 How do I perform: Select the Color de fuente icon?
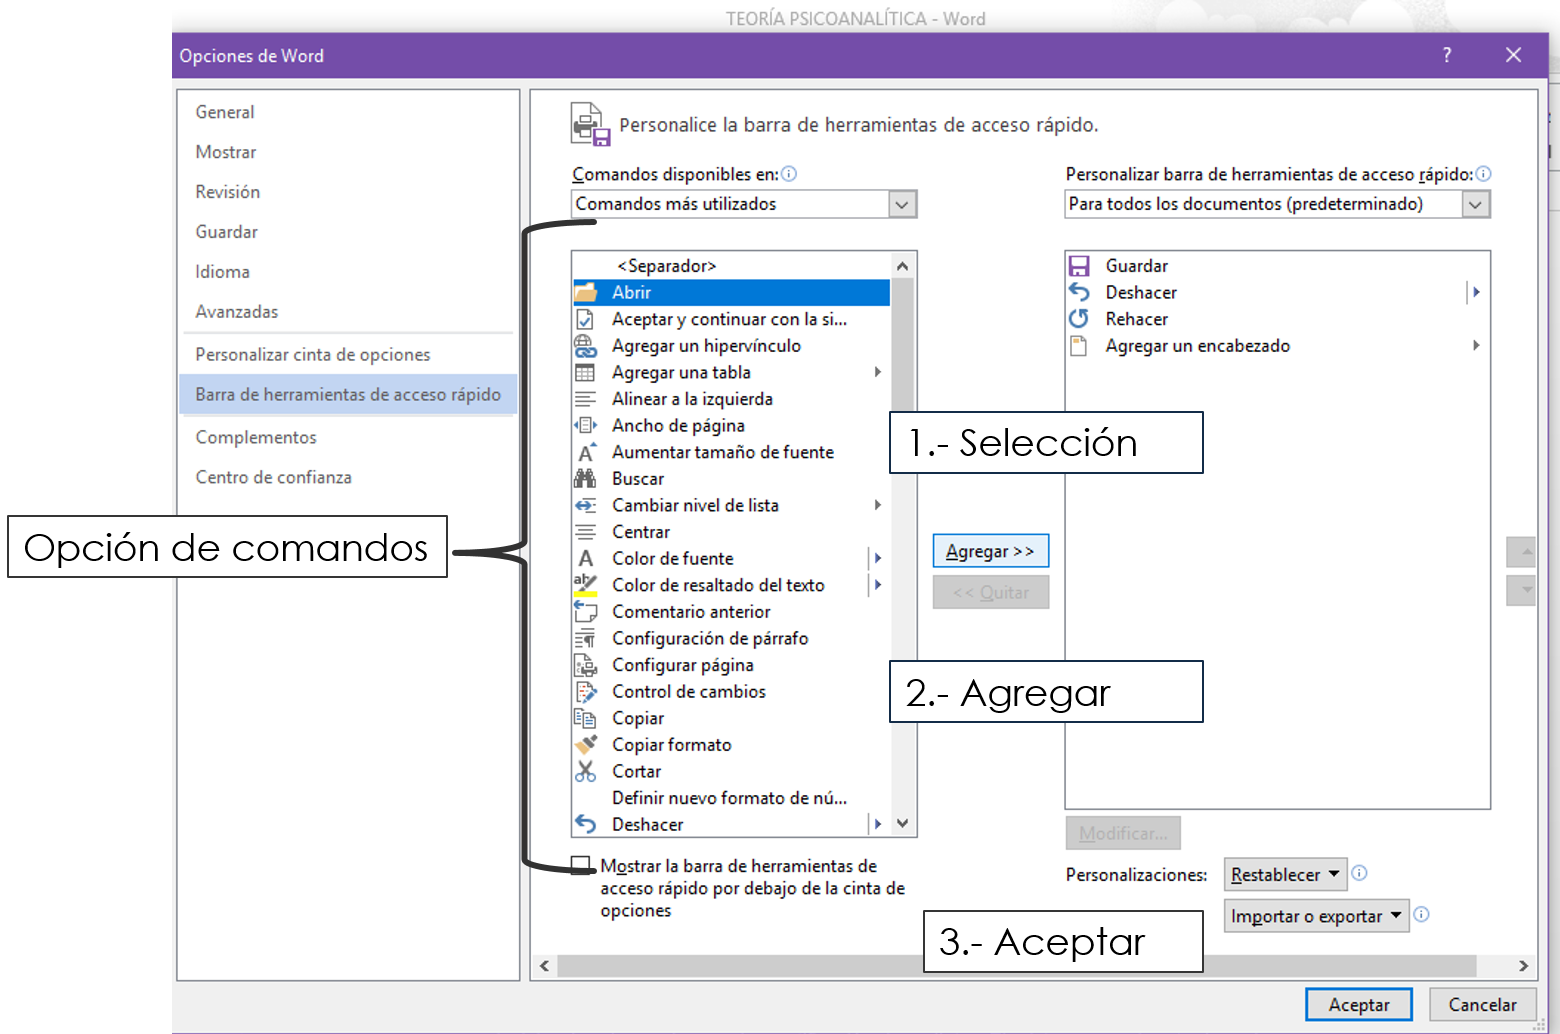pyautogui.click(x=585, y=558)
